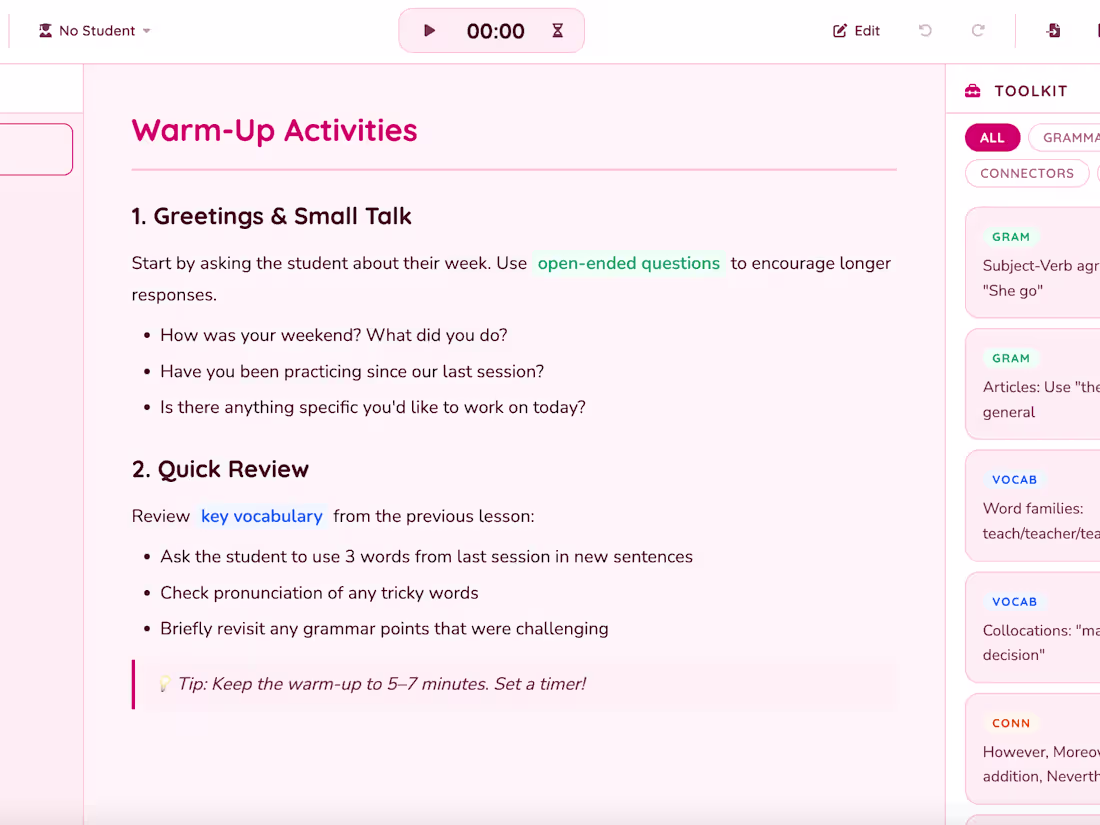This screenshot has height=825, width=1100.
Task: Select the Collocations VOCAB card
Action: click(1040, 627)
